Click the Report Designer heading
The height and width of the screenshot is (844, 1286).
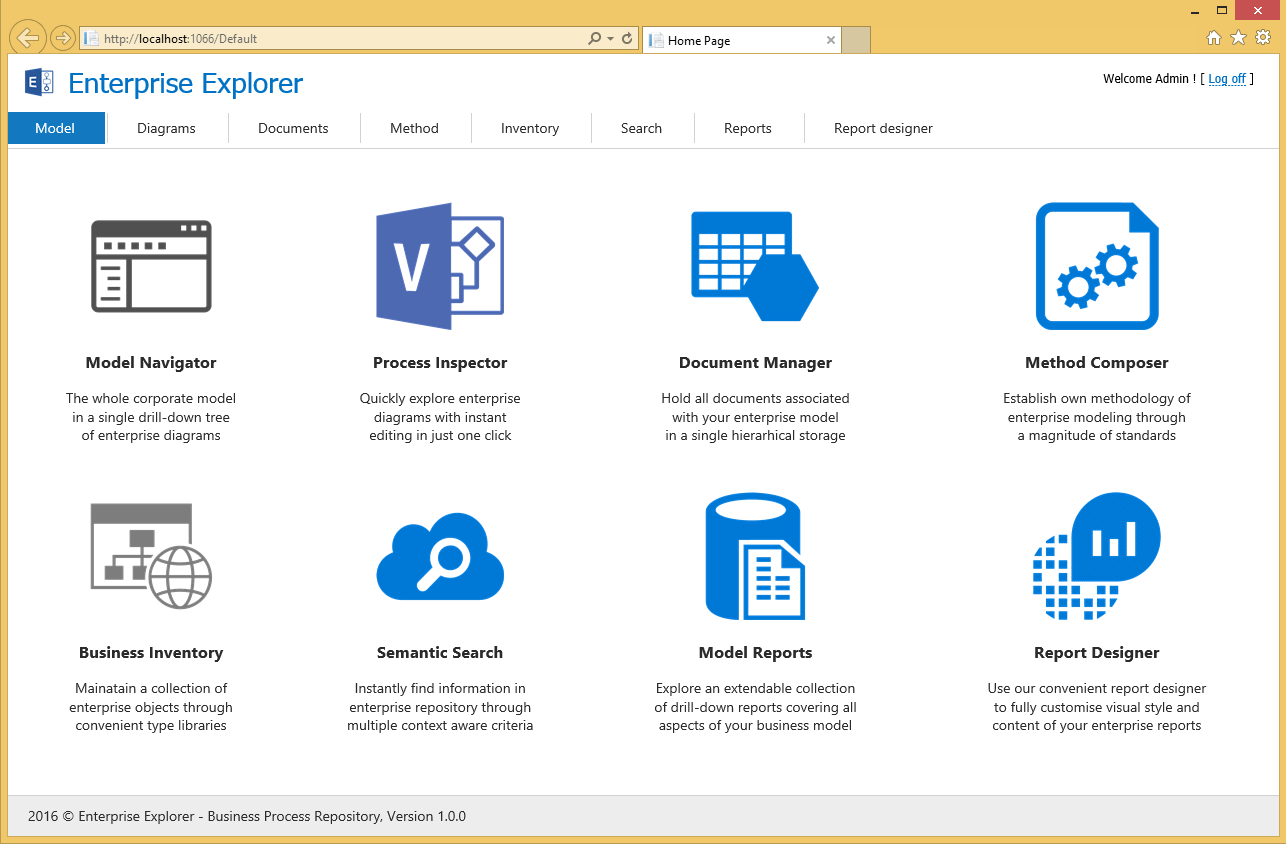click(1097, 653)
